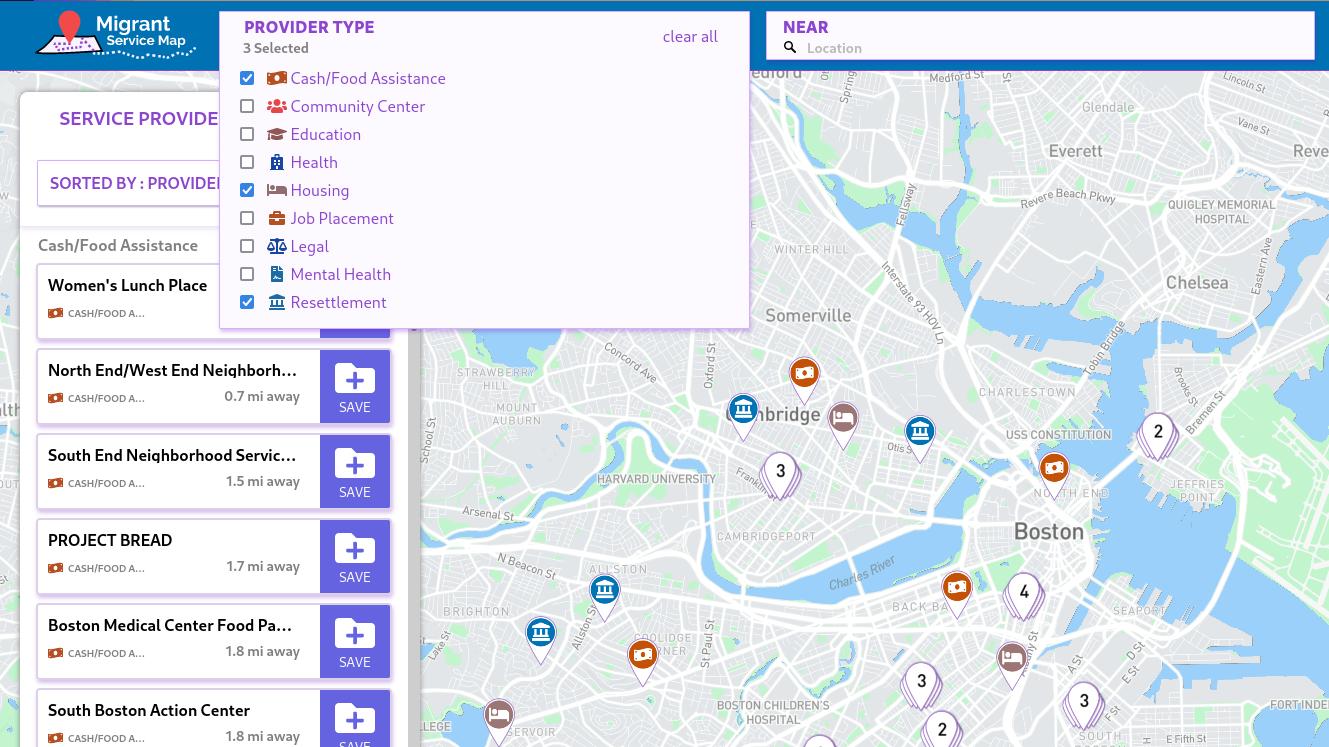Image resolution: width=1329 pixels, height=747 pixels.
Task: Open cluster marker 2 at bottom of map
Action: pyautogui.click(x=941, y=730)
